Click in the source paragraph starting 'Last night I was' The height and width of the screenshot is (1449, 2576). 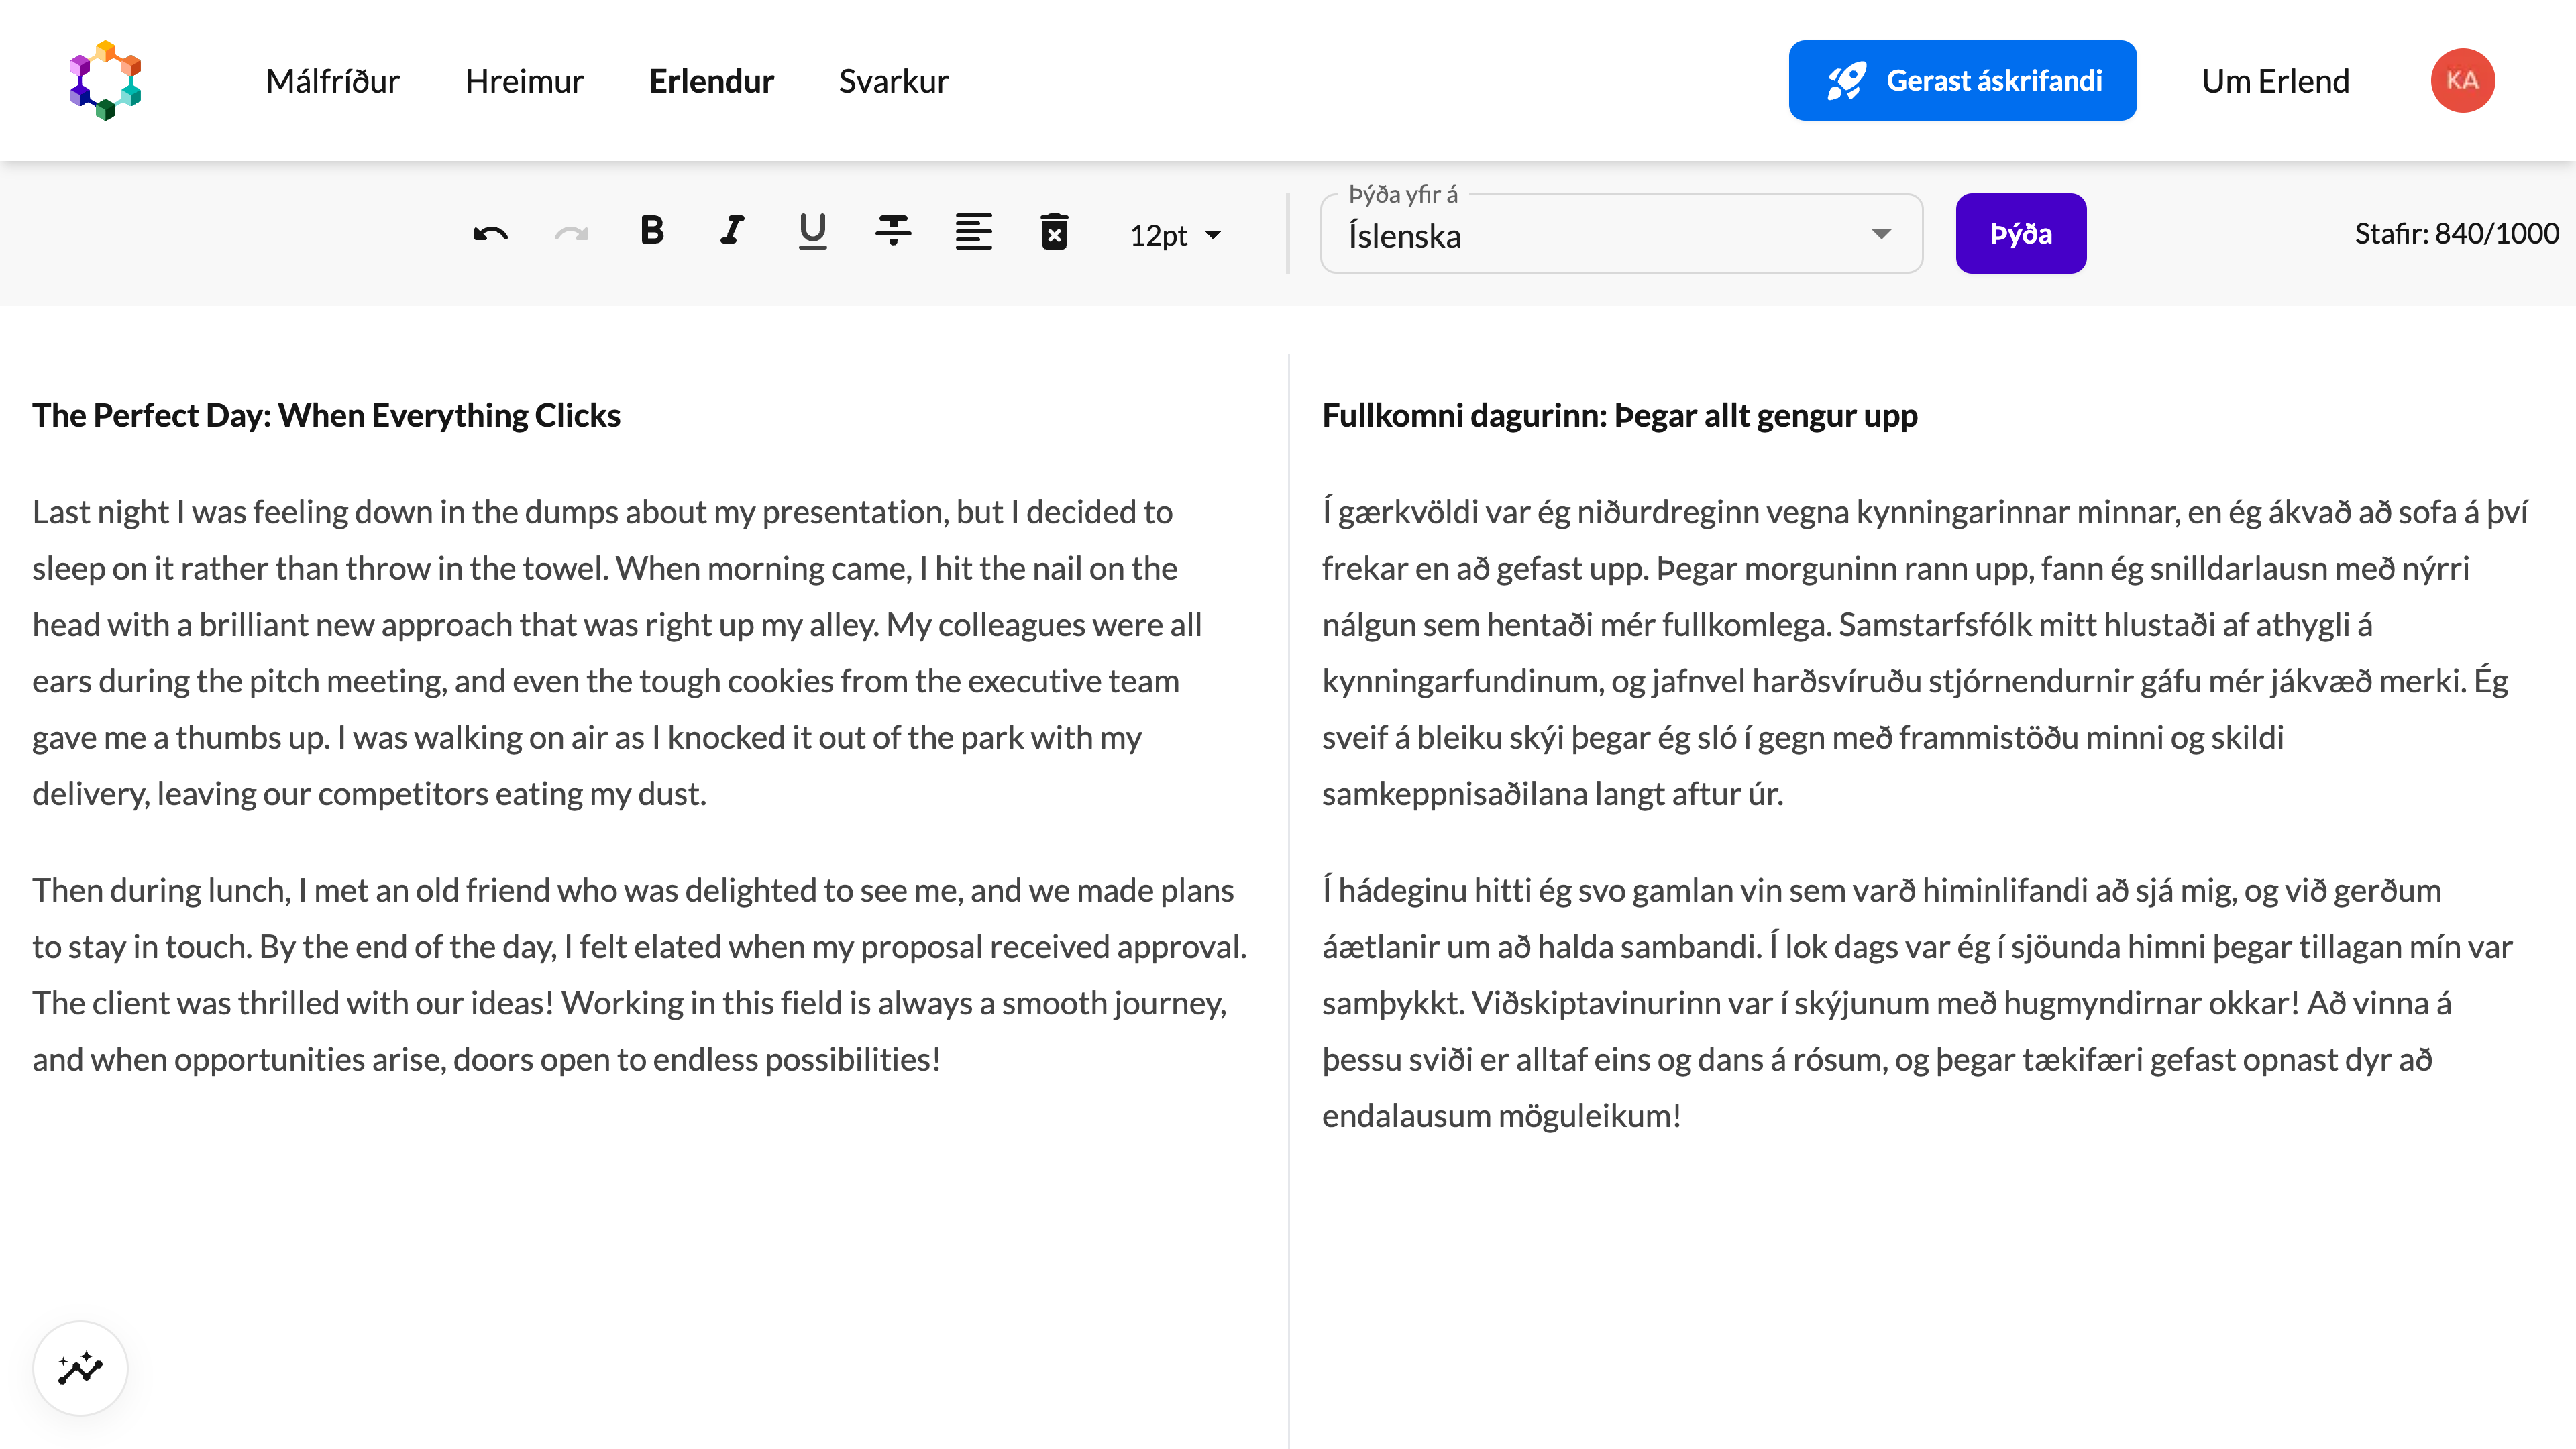click(x=618, y=652)
